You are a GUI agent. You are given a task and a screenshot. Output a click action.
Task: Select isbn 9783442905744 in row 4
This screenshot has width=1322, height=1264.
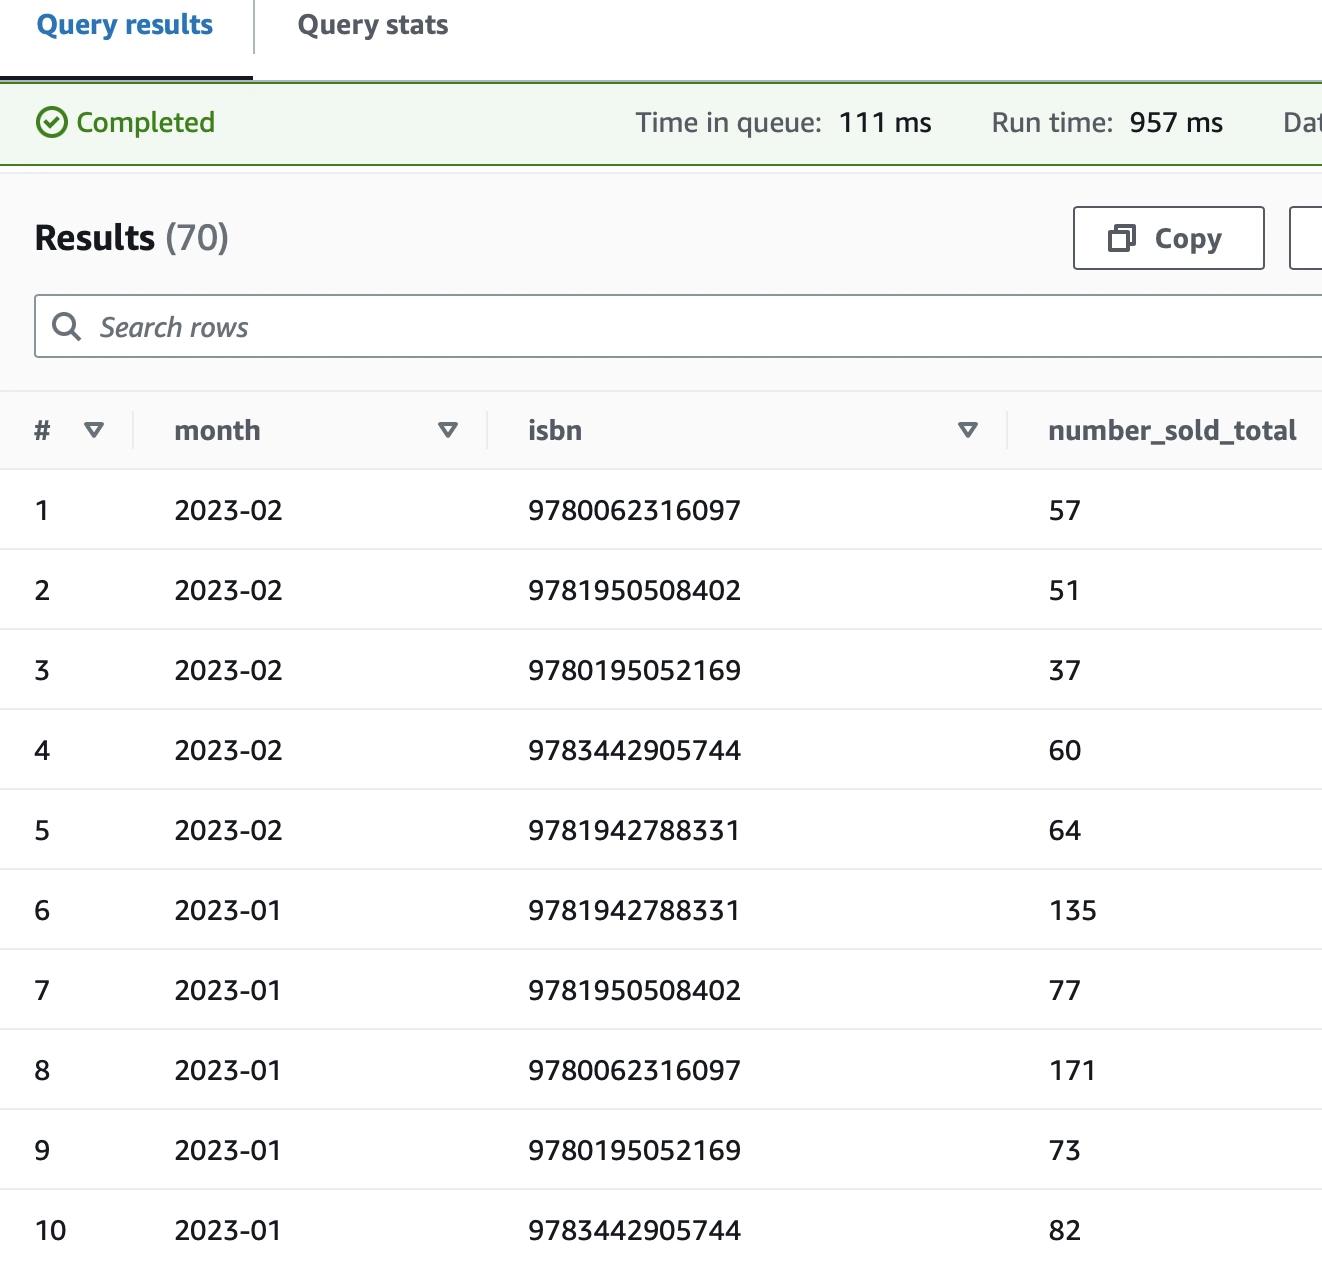click(634, 751)
